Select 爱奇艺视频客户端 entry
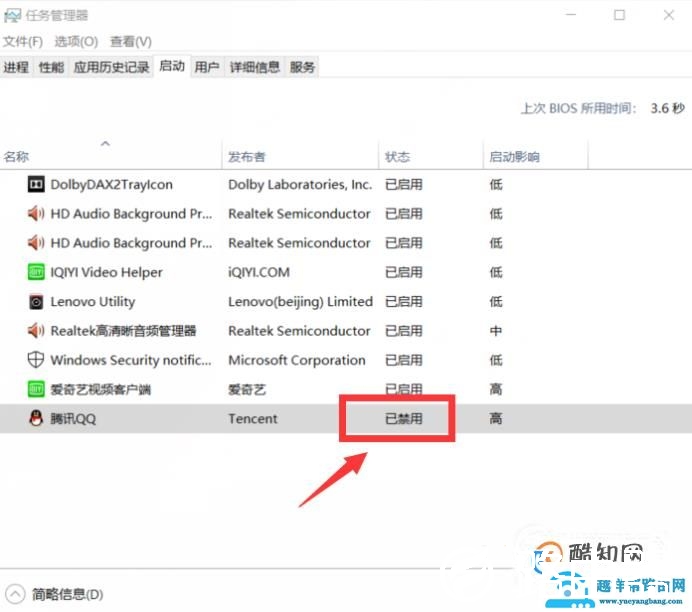The image size is (692, 612). pyautogui.click(x=101, y=390)
